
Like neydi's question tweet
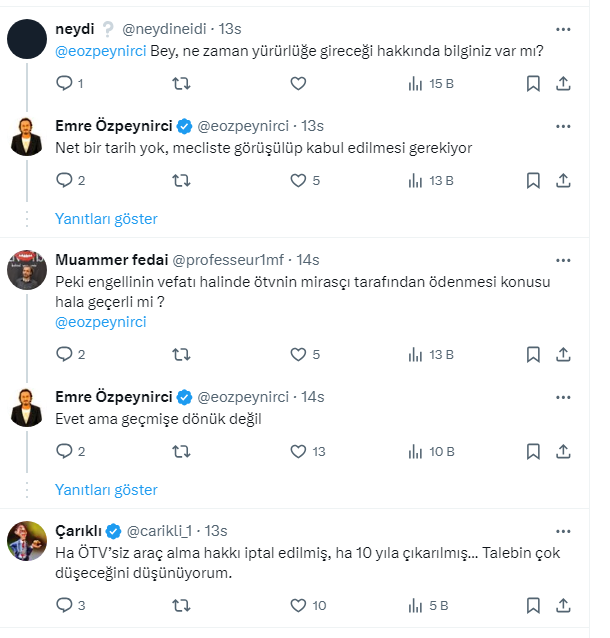pyautogui.click(x=298, y=84)
